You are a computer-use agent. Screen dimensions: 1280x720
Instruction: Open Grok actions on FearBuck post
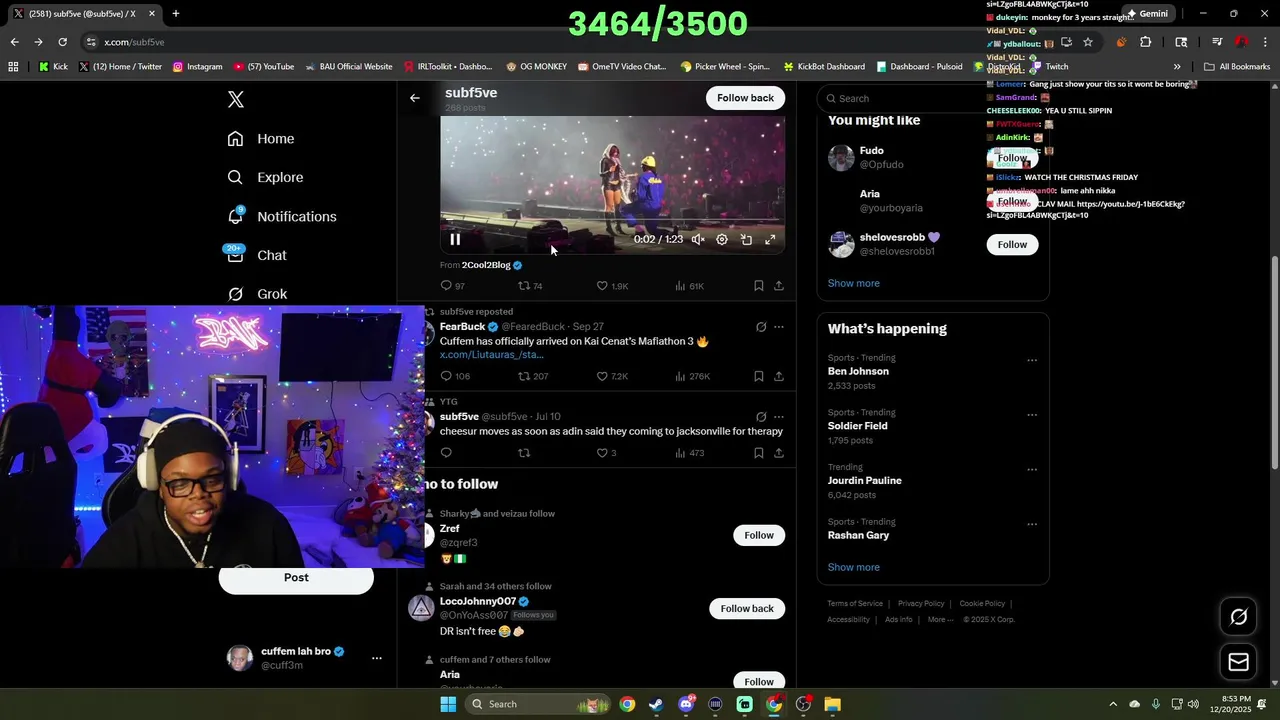(761, 327)
